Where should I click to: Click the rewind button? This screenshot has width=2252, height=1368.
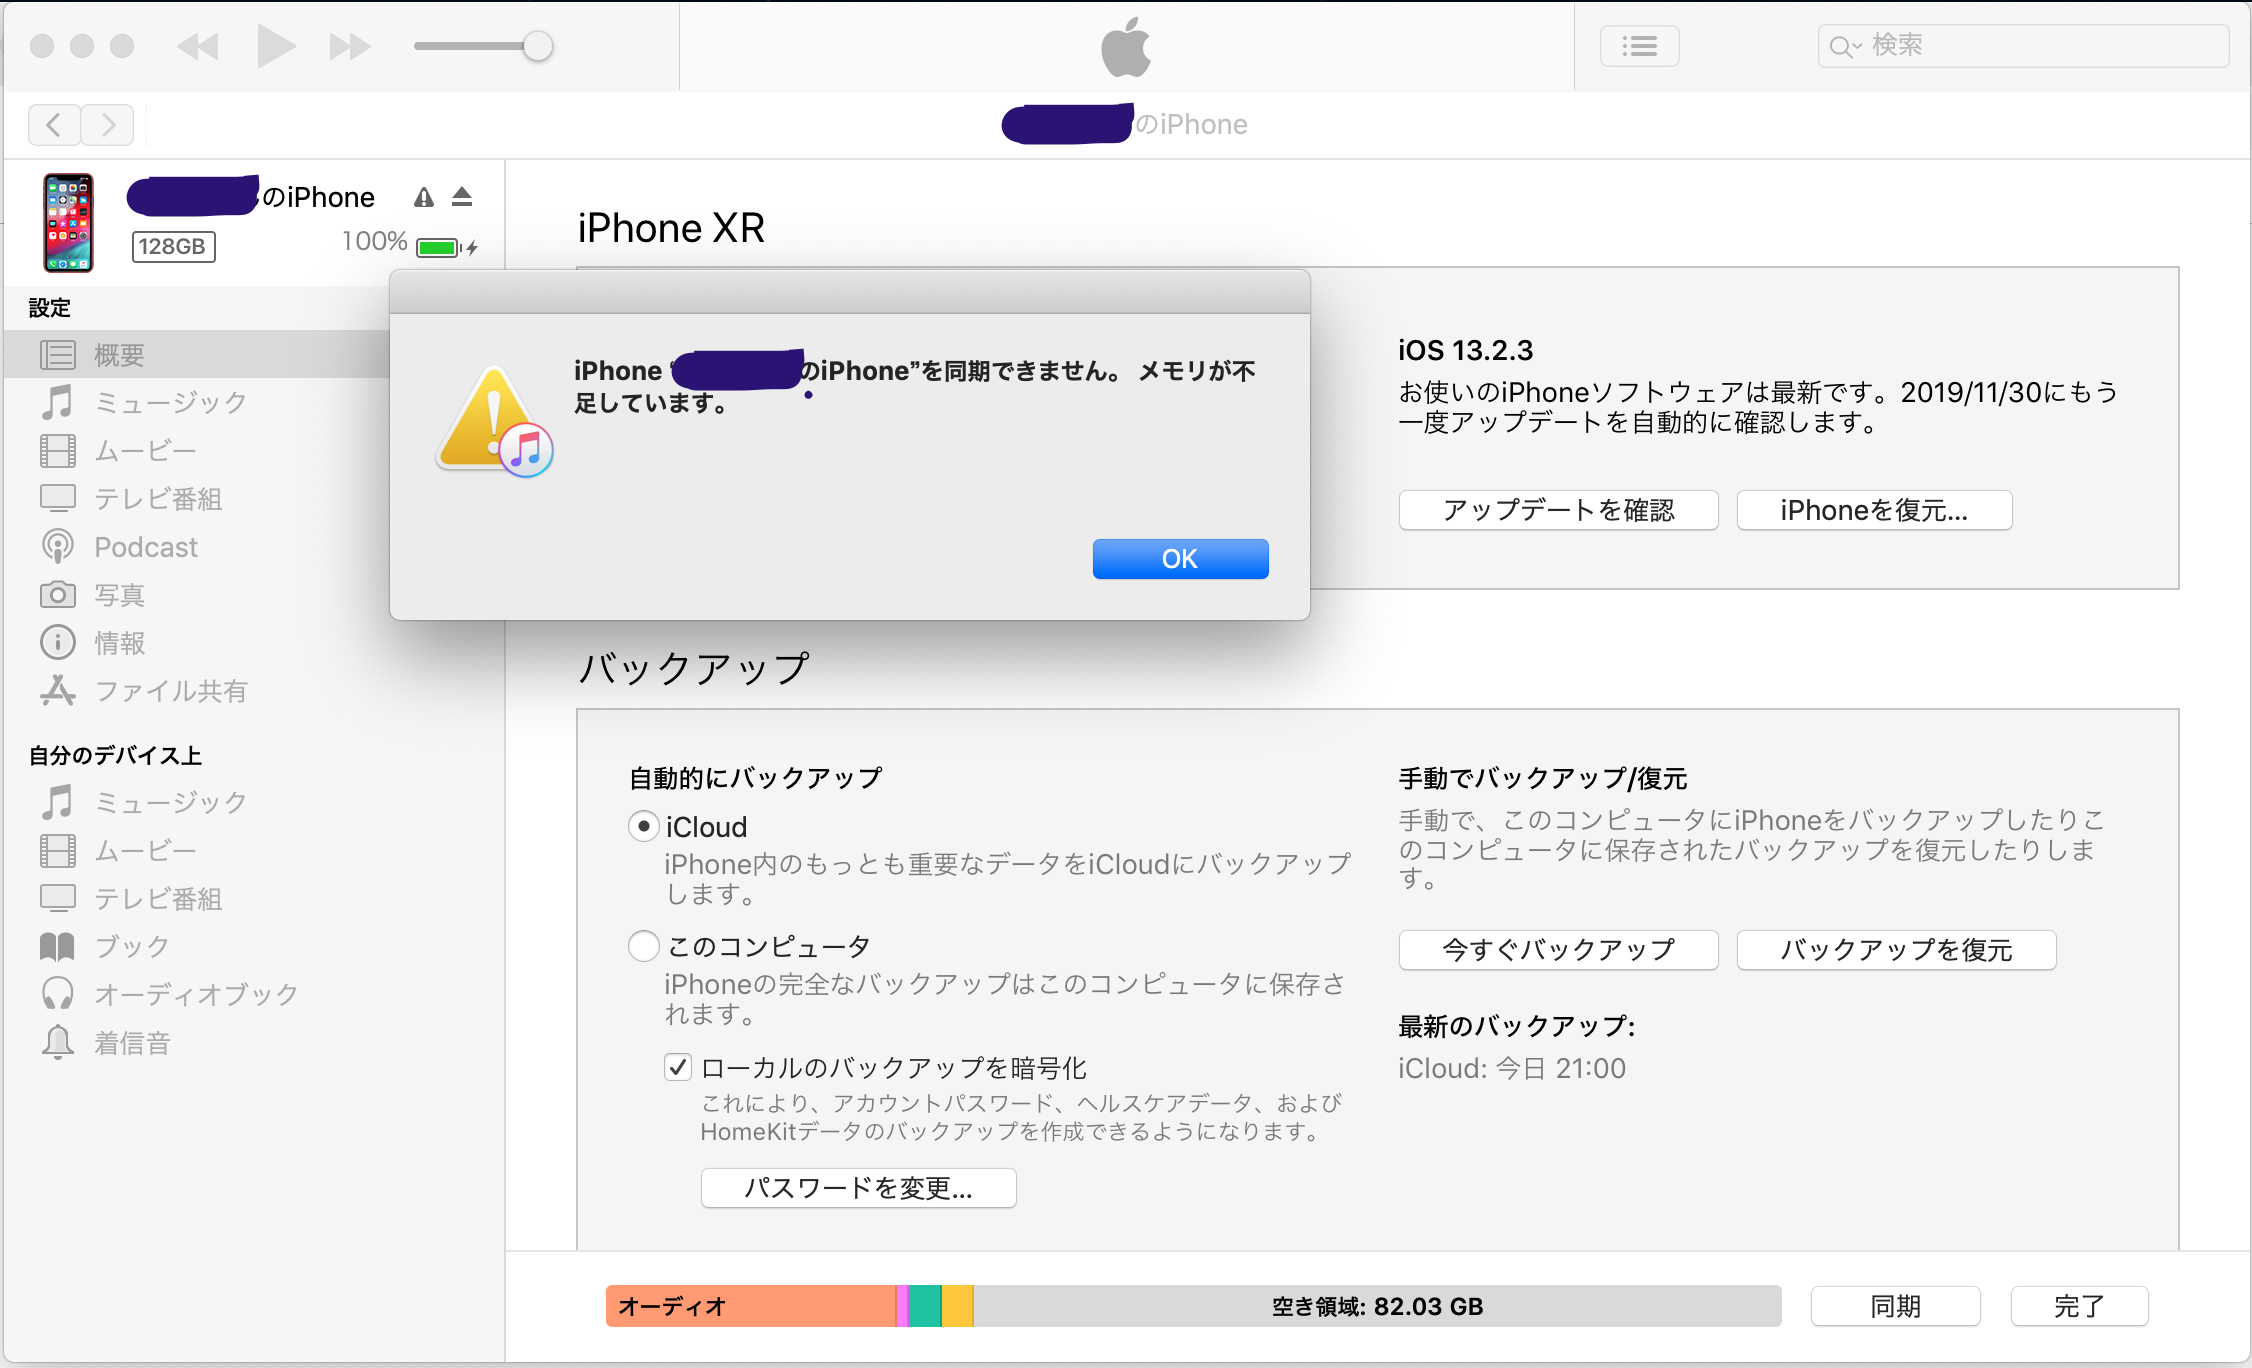click(198, 46)
